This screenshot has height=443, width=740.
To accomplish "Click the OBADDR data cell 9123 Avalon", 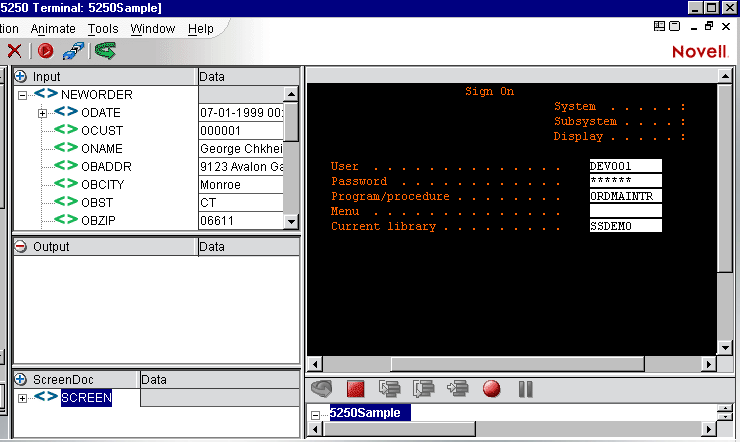I will [x=241, y=166].
